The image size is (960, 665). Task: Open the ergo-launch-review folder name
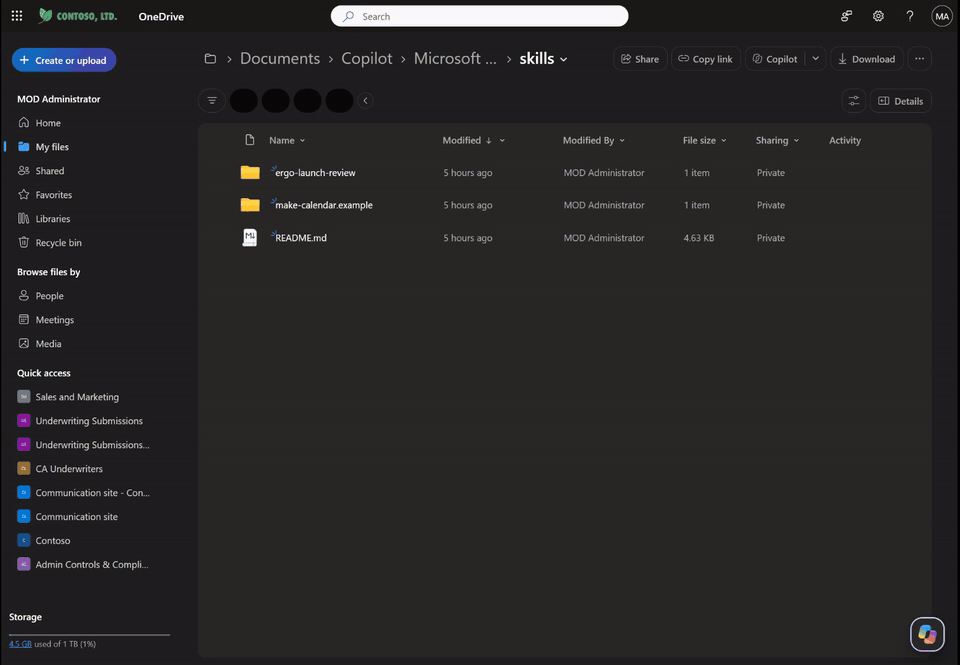coord(315,173)
